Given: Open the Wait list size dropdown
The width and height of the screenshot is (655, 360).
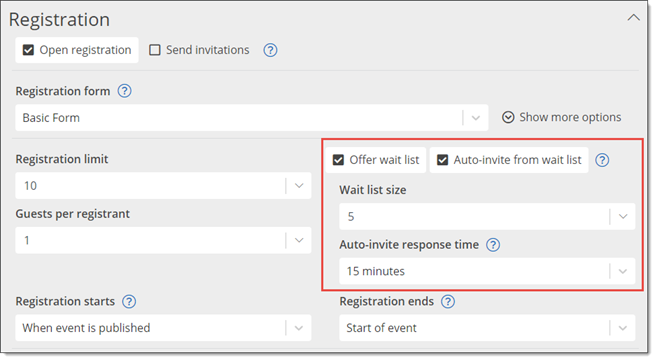Looking at the screenshot, I should coord(487,216).
